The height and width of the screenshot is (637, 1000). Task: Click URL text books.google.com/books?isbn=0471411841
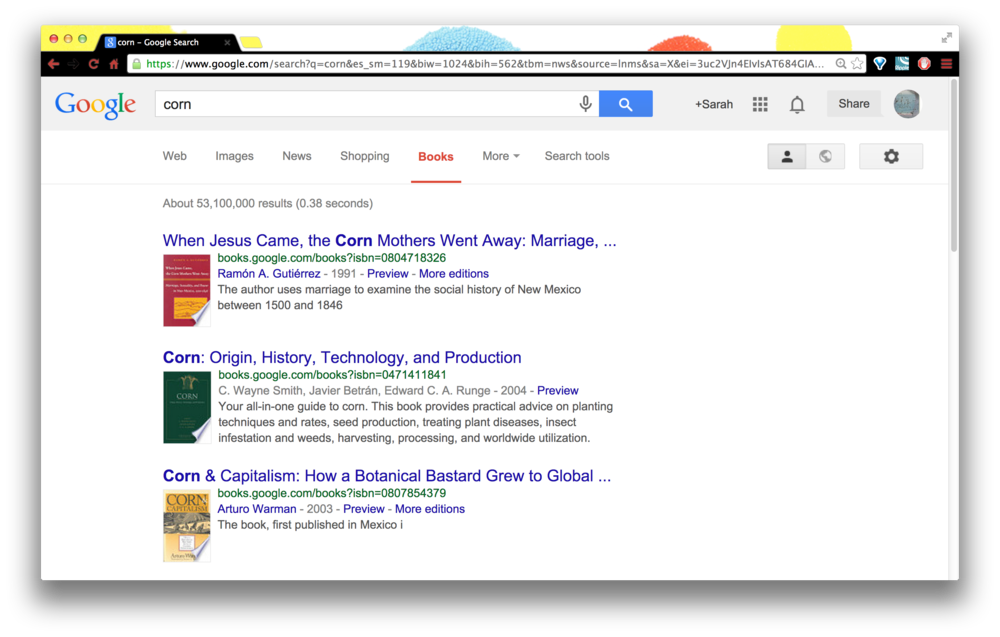[x=332, y=375]
